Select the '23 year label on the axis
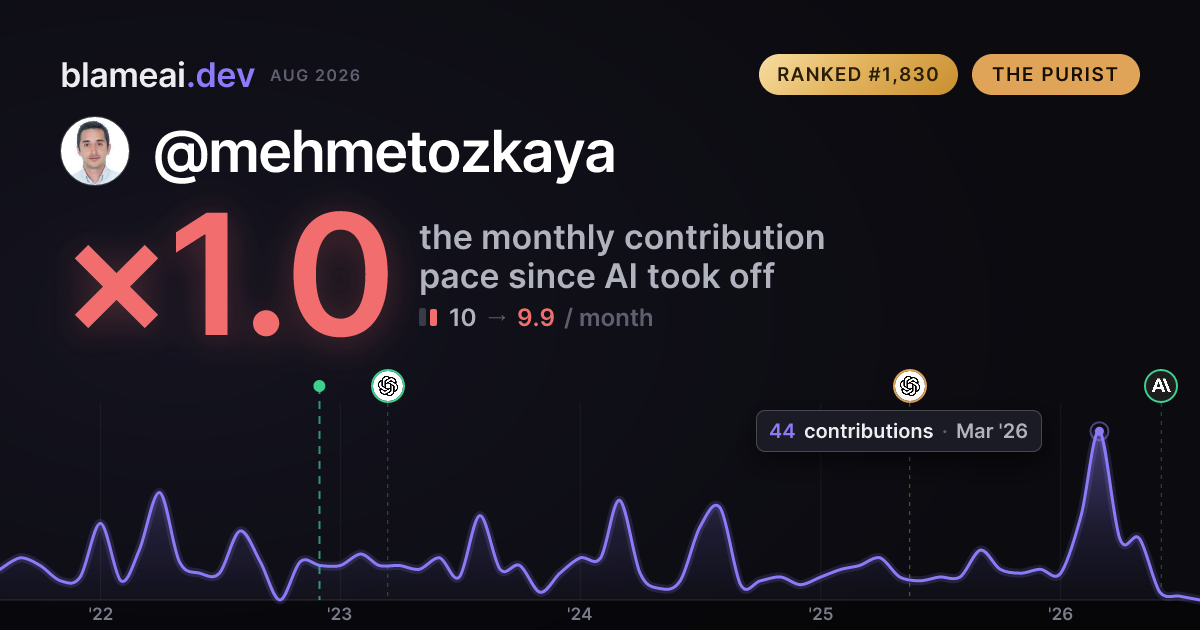The height and width of the screenshot is (630, 1200). (x=340, y=614)
